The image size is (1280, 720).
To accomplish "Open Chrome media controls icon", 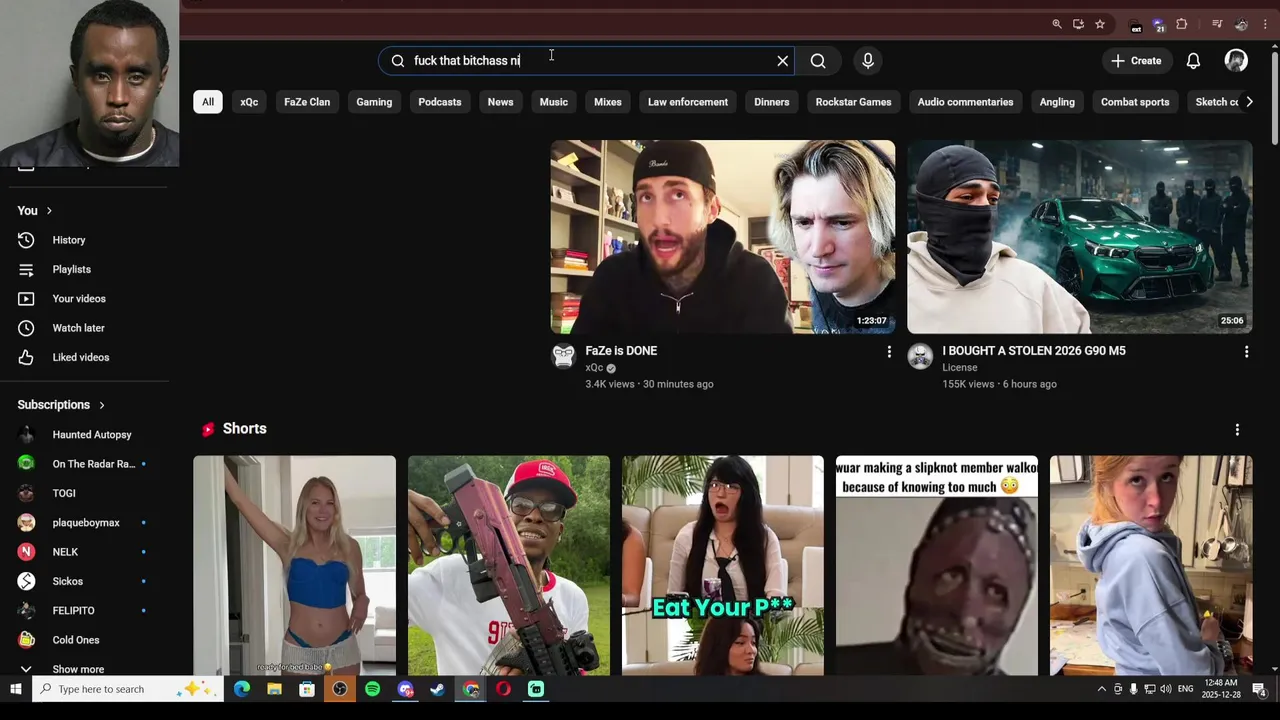I will (1217, 24).
